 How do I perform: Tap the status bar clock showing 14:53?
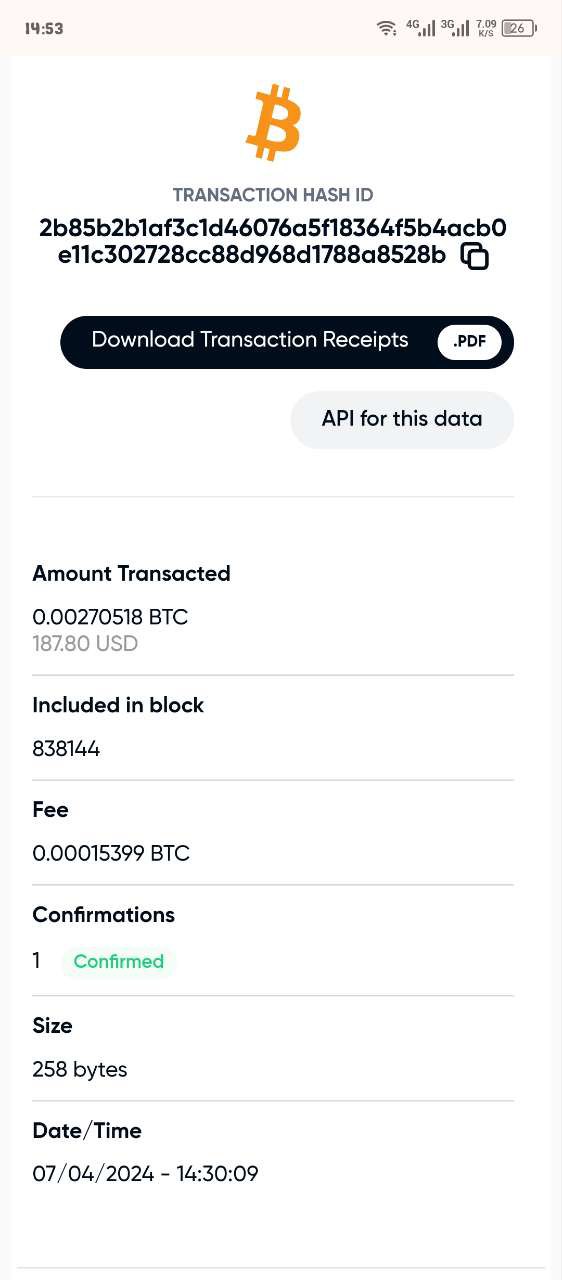pyautogui.click(x=44, y=28)
